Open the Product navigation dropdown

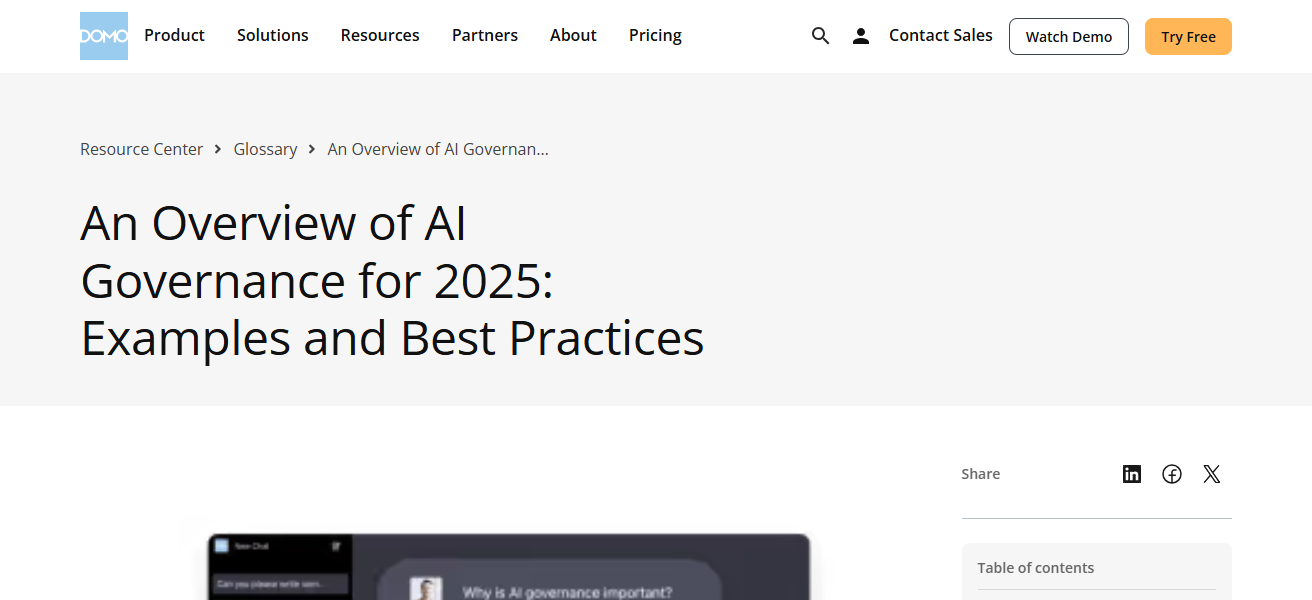[x=174, y=35]
